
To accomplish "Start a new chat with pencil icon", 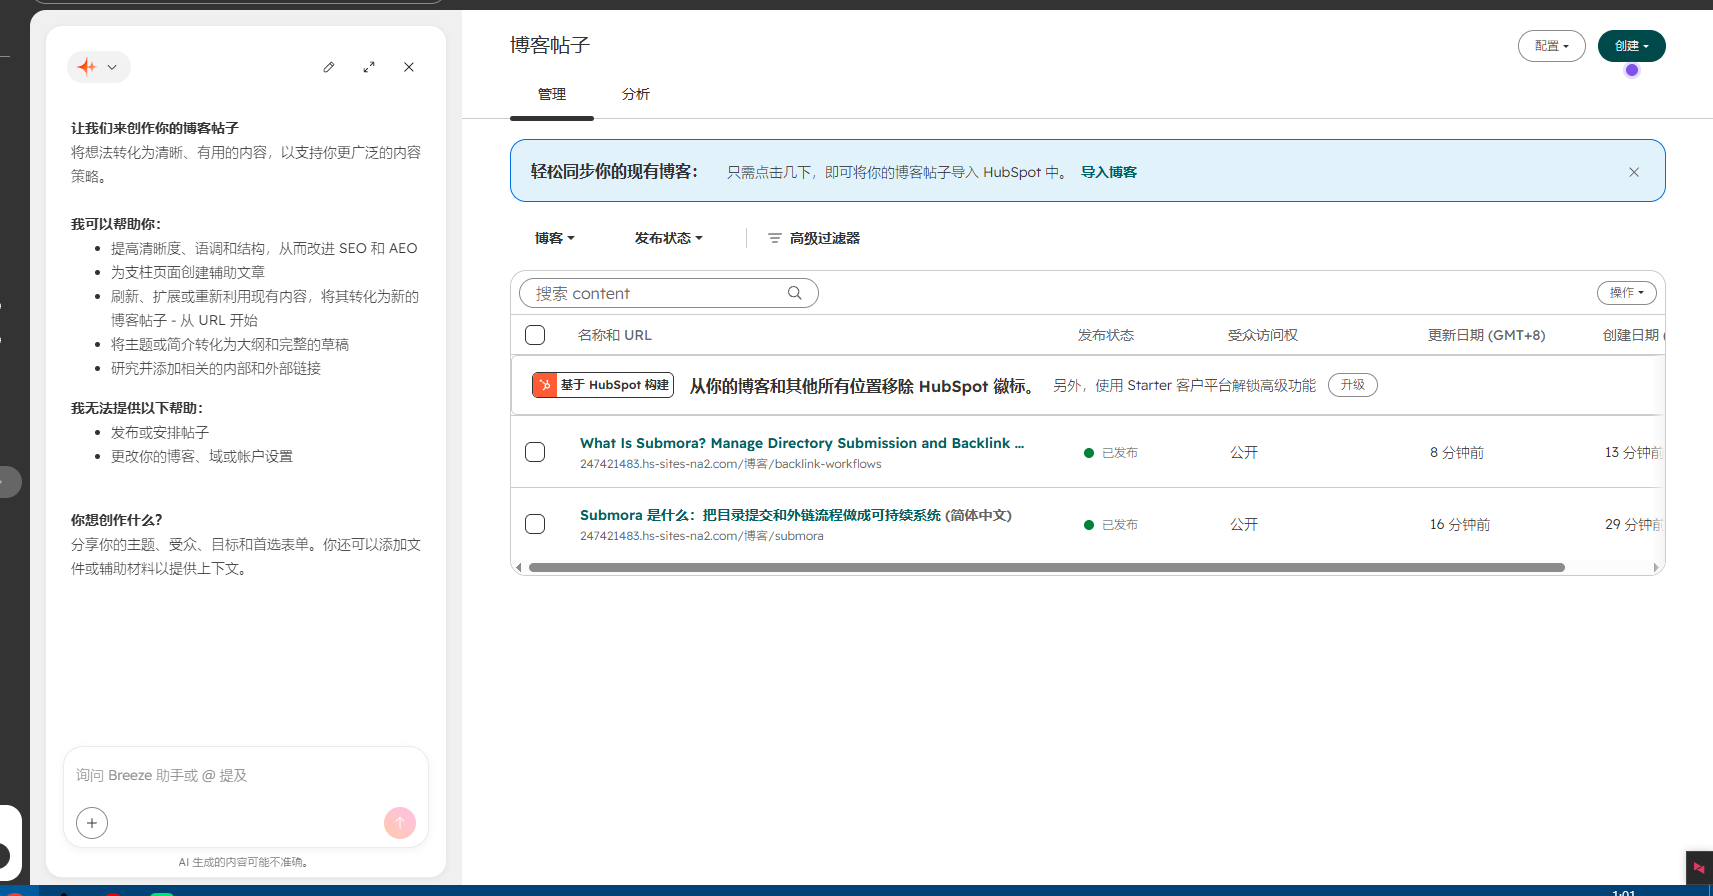I will [x=329, y=67].
